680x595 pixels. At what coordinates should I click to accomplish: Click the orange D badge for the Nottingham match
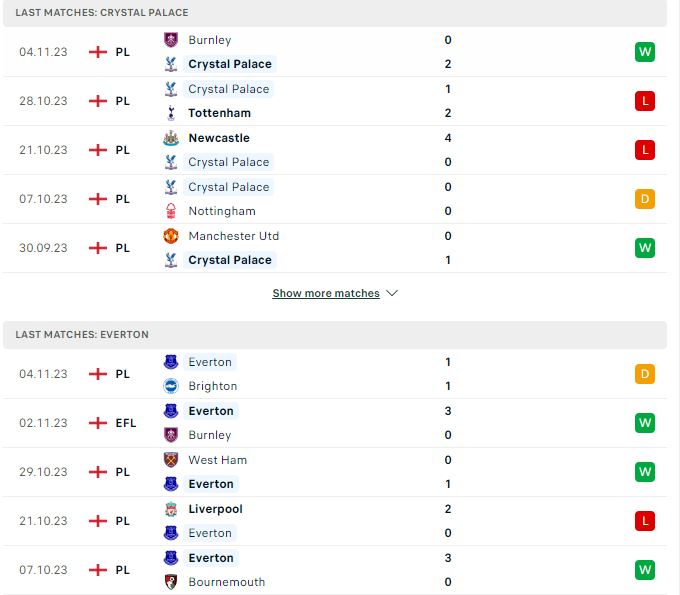pos(645,199)
